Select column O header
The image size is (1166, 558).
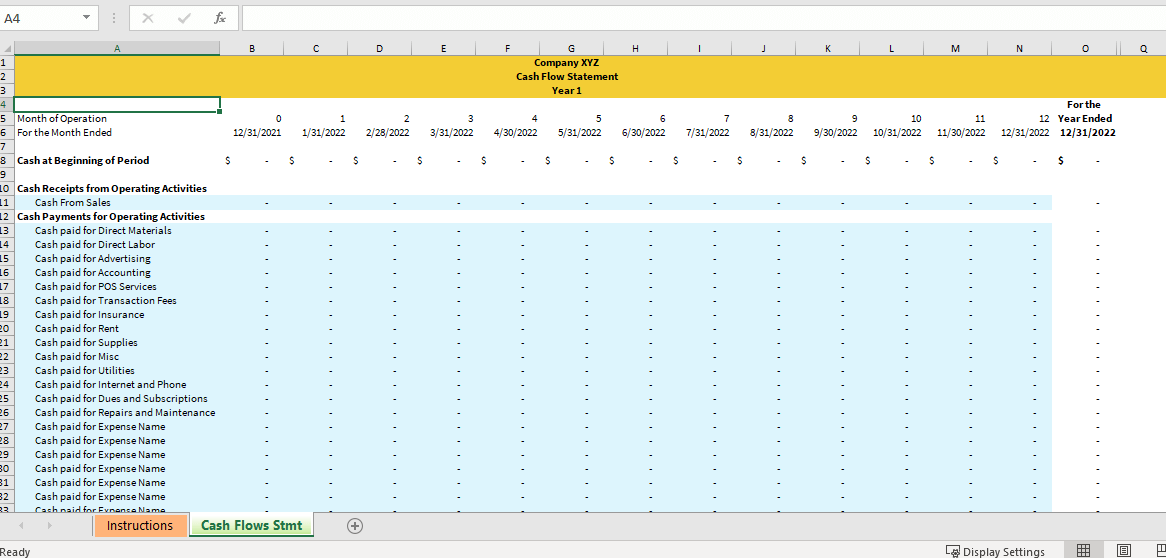1084,48
